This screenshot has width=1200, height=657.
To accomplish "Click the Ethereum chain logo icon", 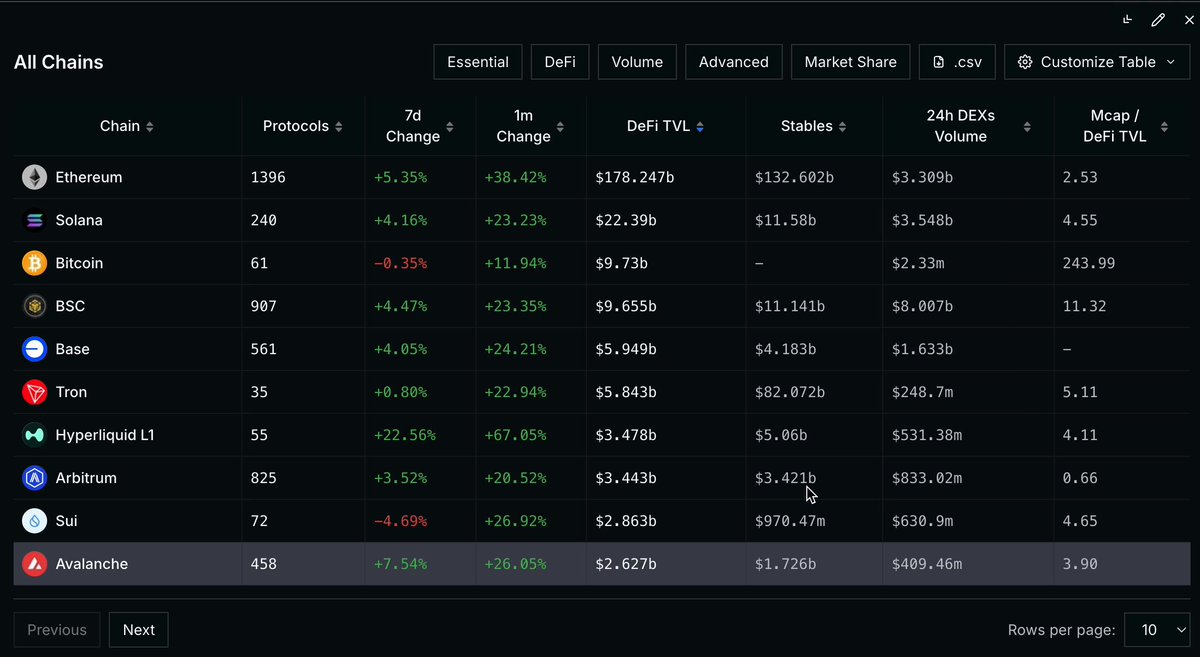I will (x=35, y=177).
